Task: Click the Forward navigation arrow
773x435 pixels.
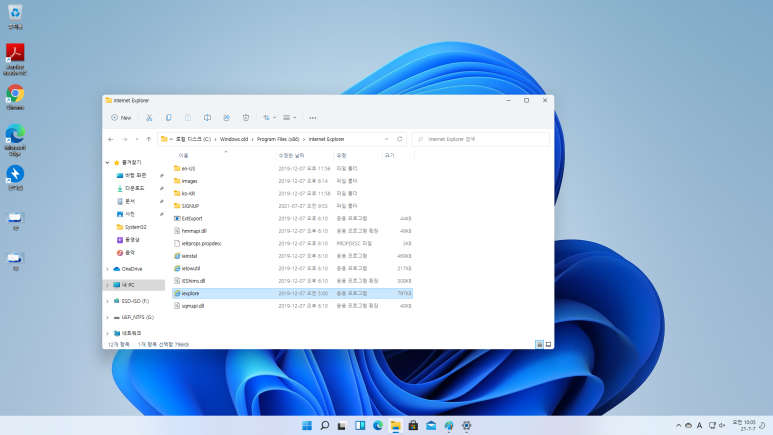Action: (x=125, y=140)
